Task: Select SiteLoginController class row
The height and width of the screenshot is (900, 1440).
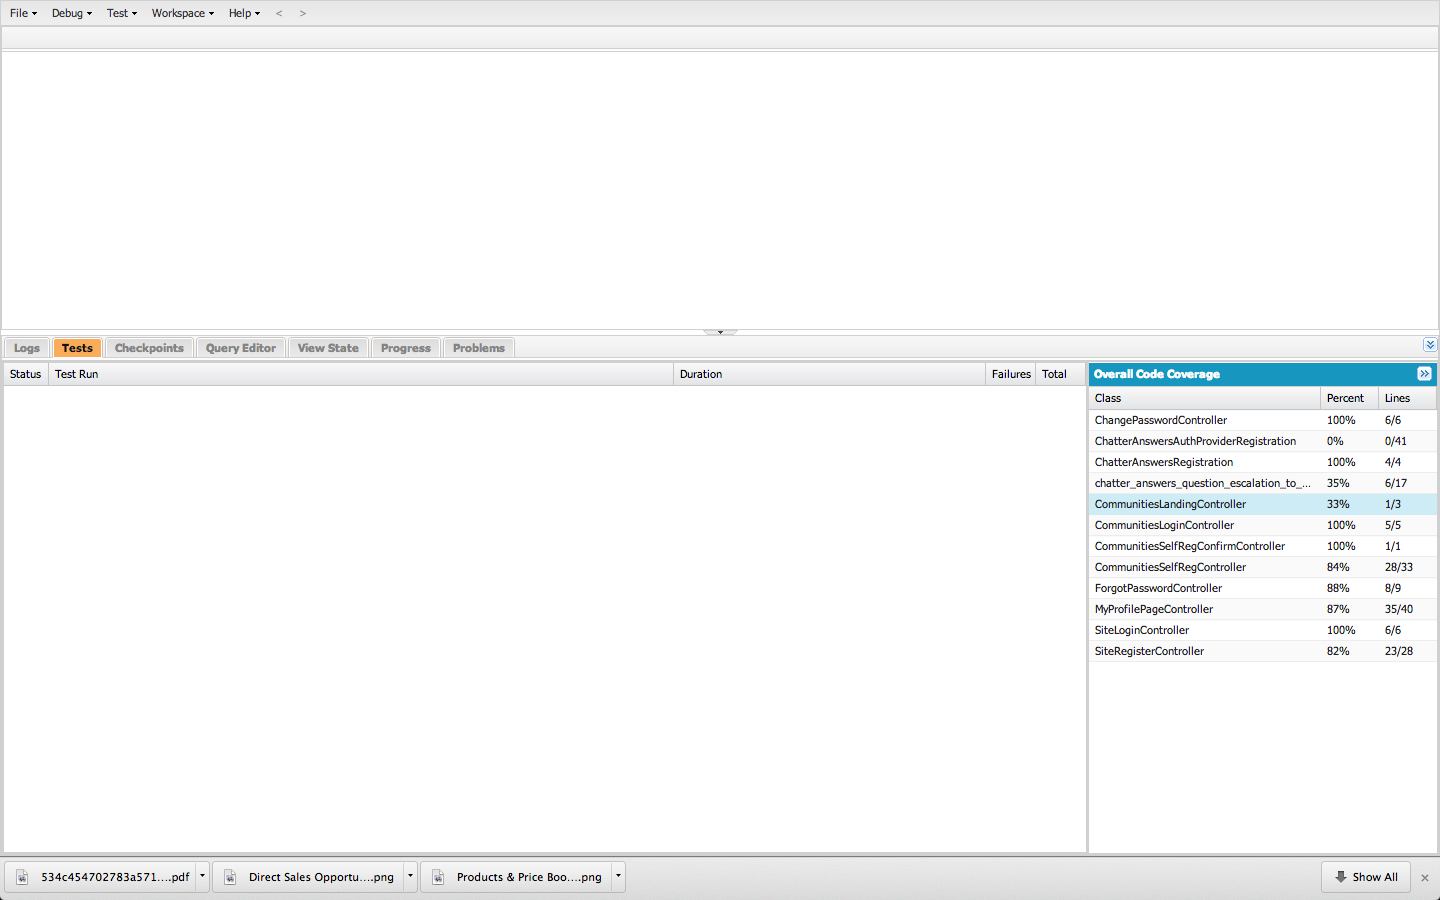Action: [1263, 630]
